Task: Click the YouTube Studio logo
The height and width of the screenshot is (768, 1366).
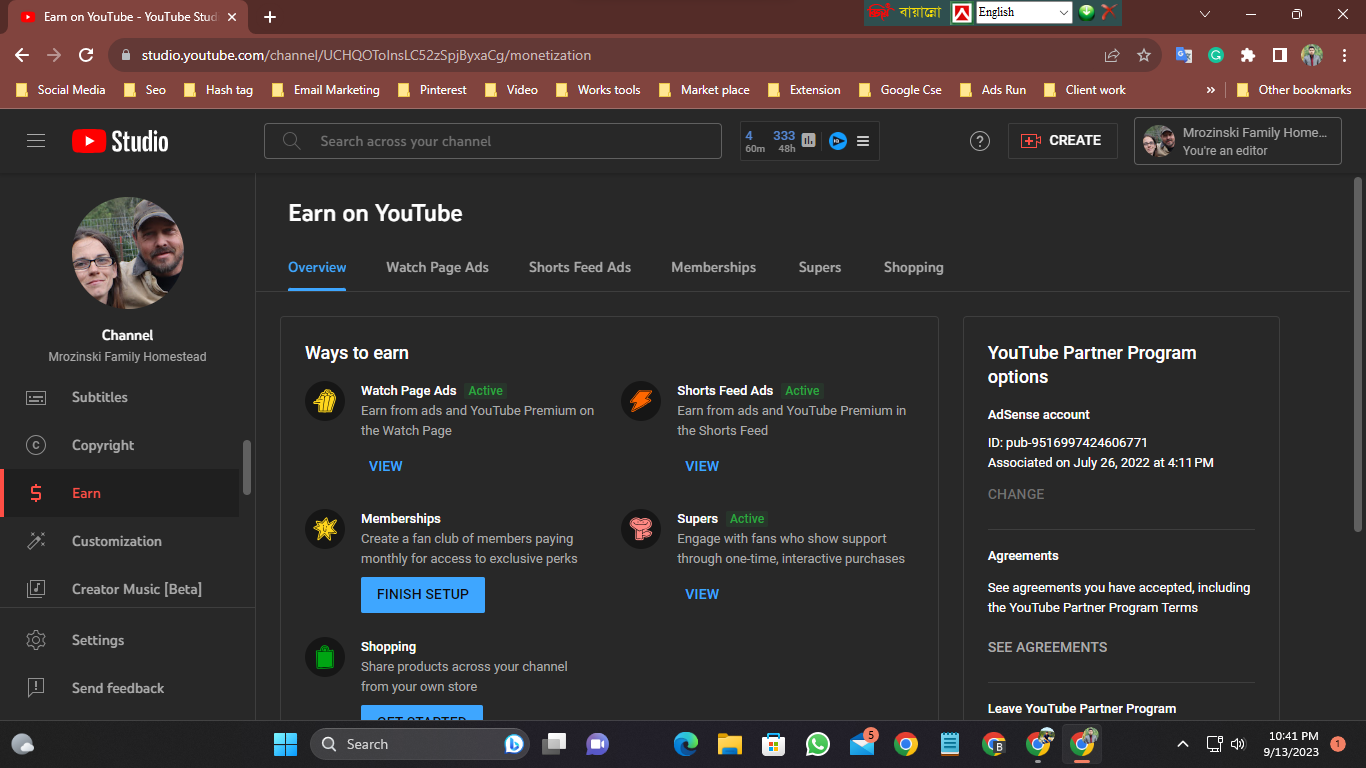Action: click(120, 141)
